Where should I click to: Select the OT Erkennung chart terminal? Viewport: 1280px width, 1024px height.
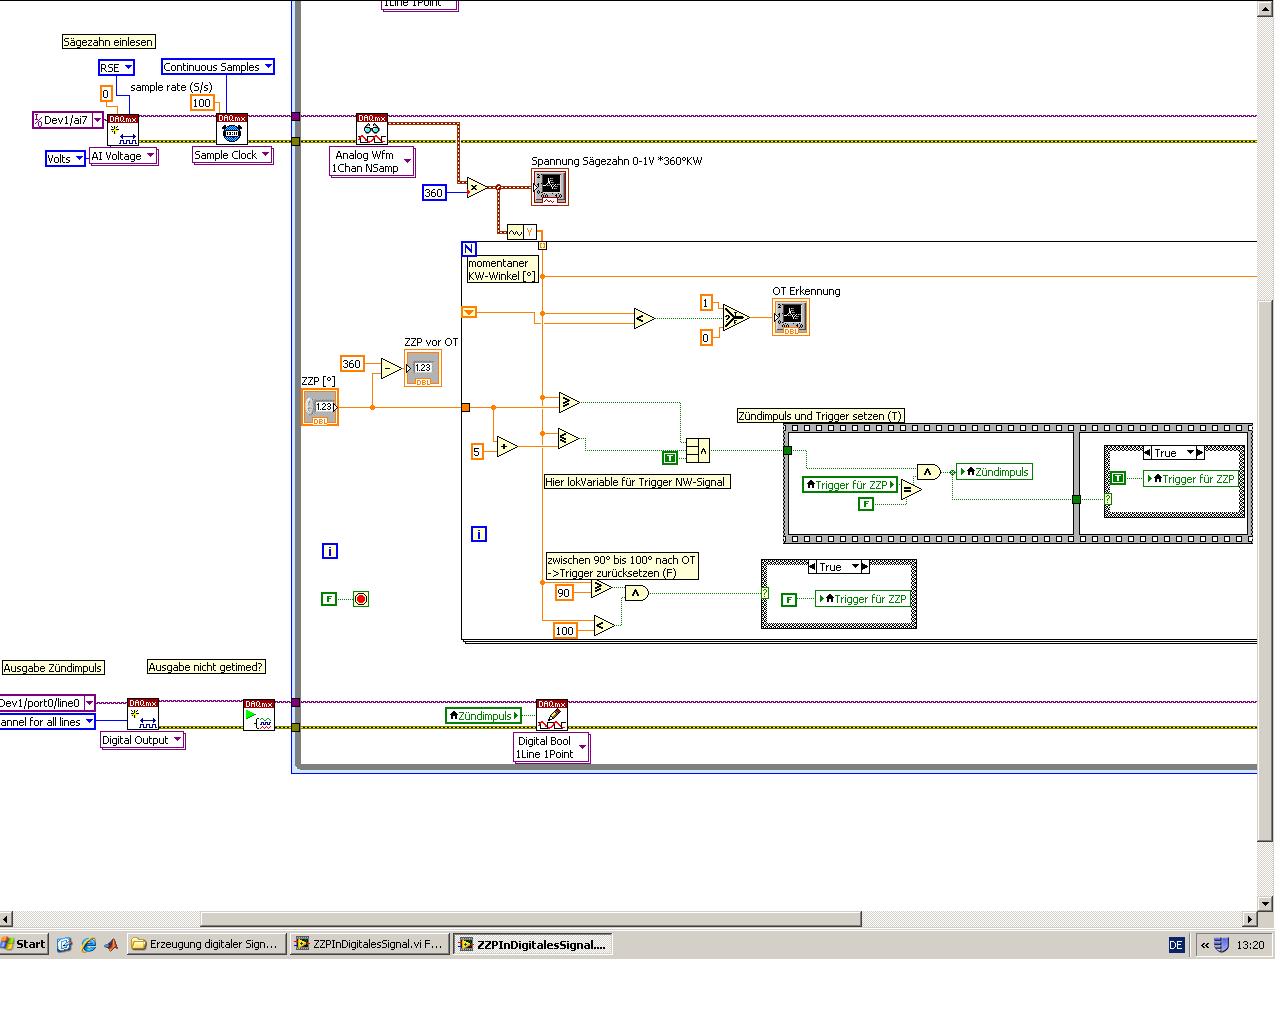pyautogui.click(x=791, y=318)
